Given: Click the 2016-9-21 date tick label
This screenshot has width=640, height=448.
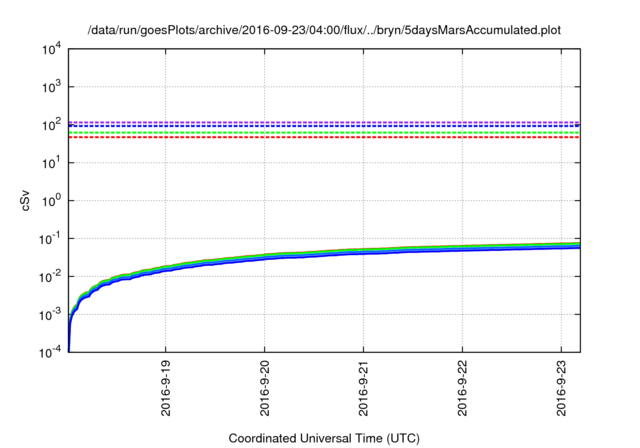Looking at the screenshot, I should point(364,388).
